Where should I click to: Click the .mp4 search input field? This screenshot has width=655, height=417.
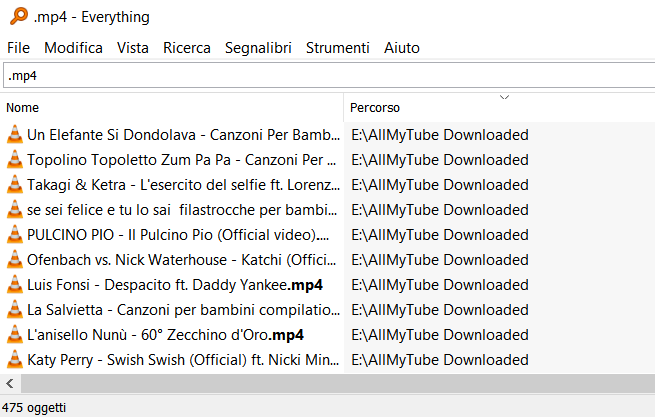point(329,76)
